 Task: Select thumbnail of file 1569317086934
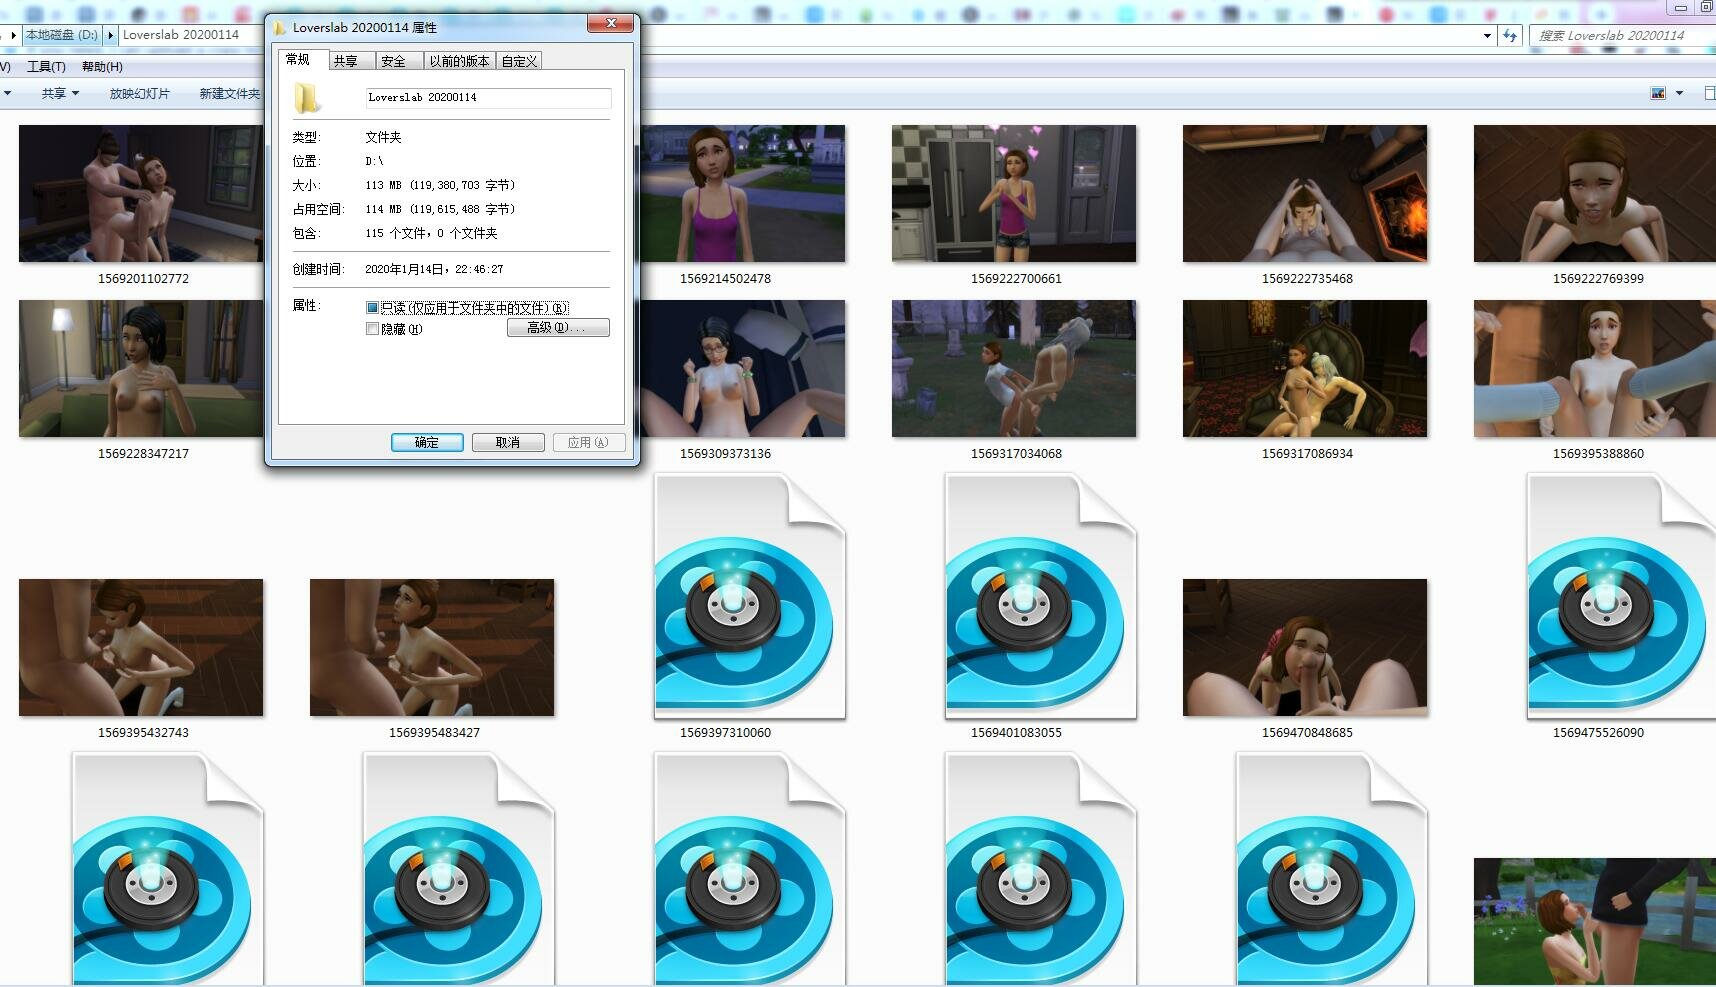coord(1305,368)
